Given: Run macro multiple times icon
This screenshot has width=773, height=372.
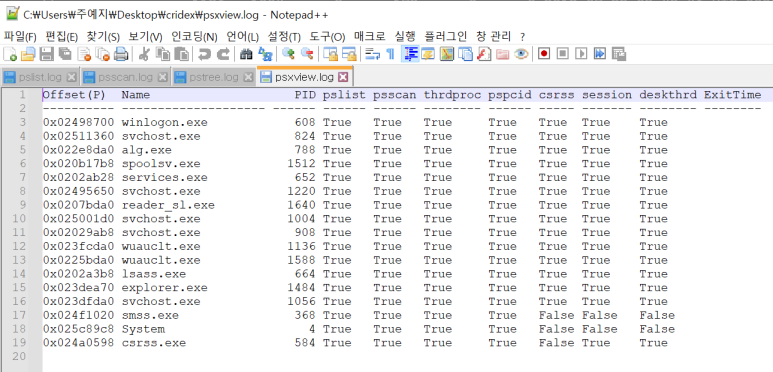Looking at the screenshot, I should pos(599,54).
